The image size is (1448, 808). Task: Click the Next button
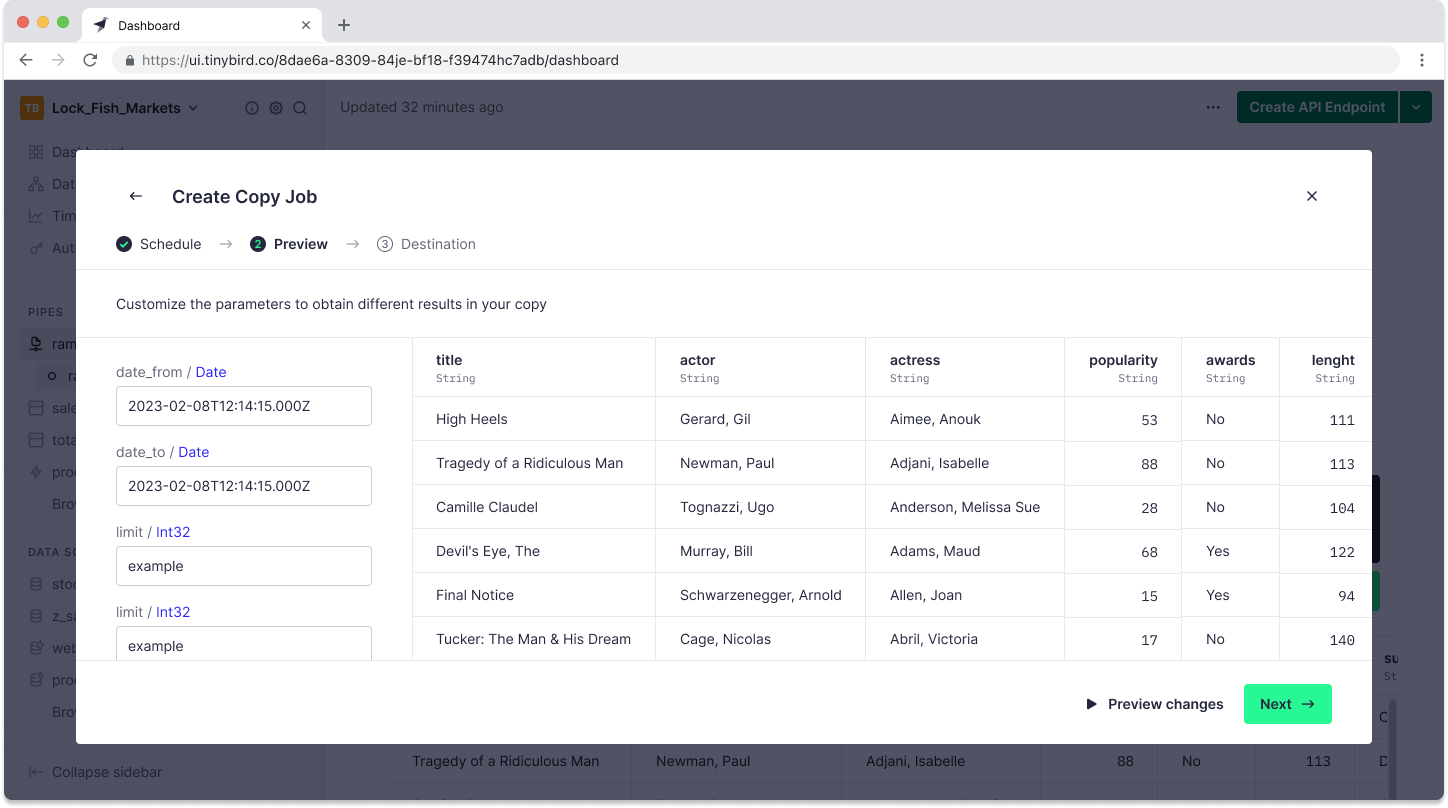[1287, 704]
